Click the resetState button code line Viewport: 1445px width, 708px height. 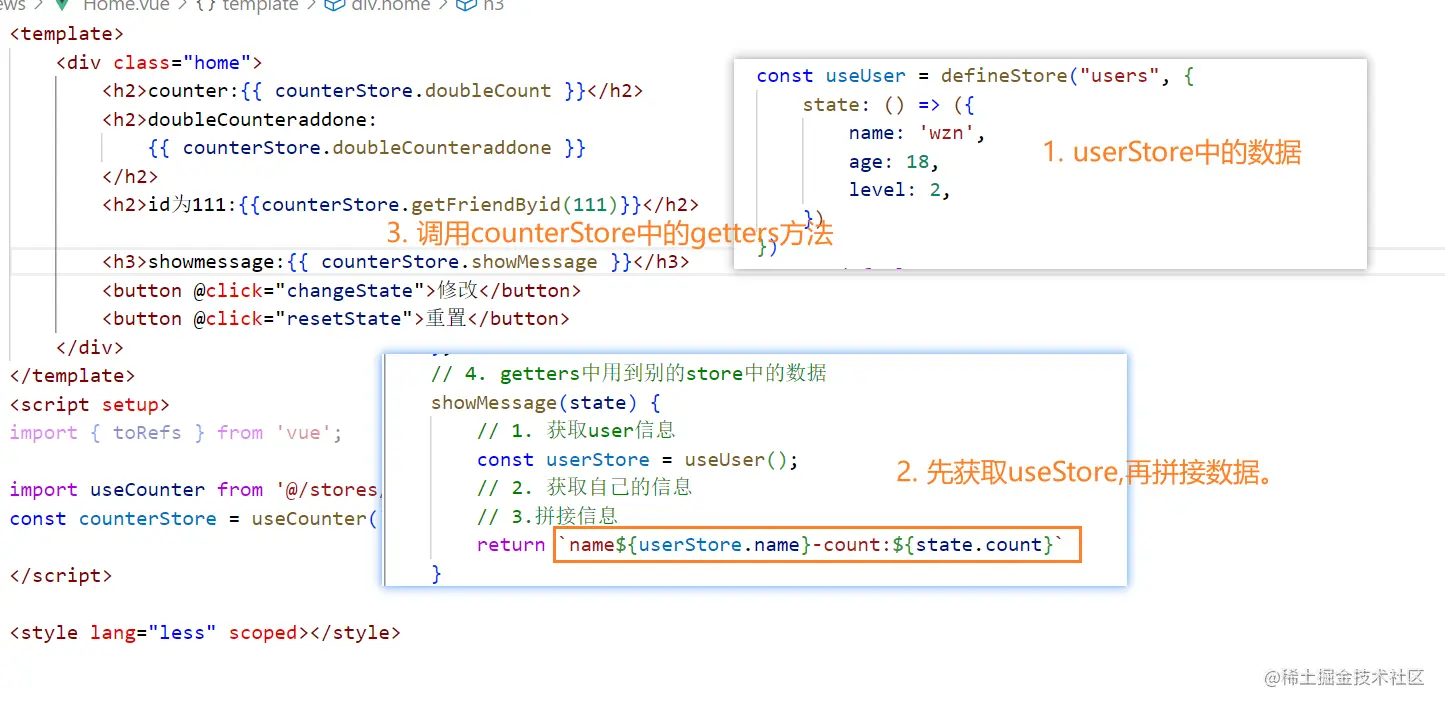click(x=336, y=319)
